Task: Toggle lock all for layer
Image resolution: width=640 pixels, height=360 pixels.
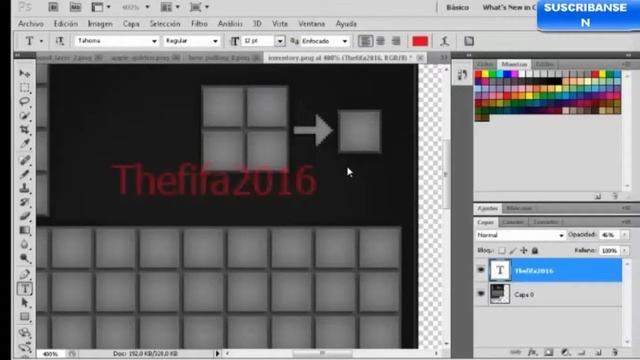Action: (535, 251)
